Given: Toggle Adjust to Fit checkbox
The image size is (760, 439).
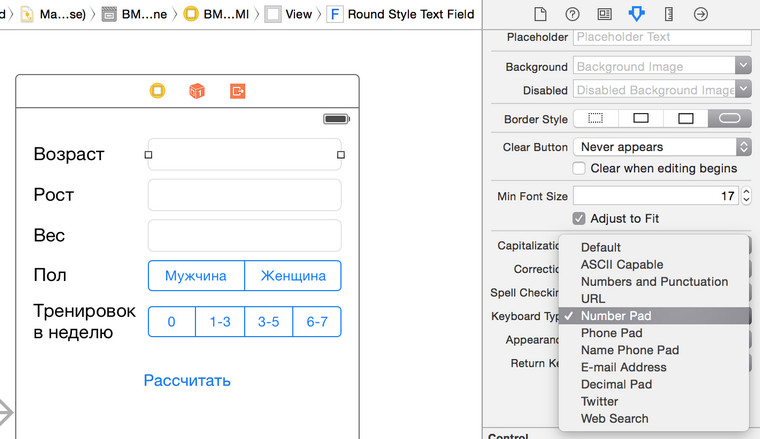Looking at the screenshot, I should (x=579, y=218).
